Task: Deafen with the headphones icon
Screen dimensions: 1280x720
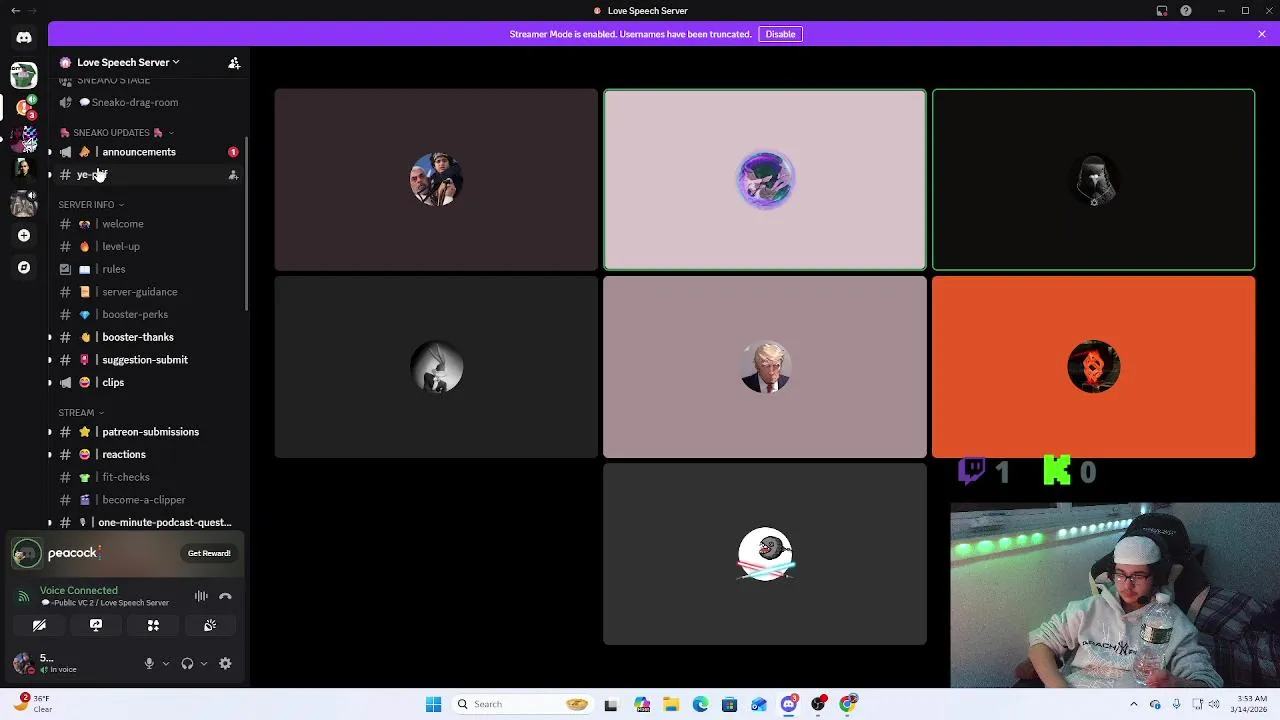Action: (x=187, y=663)
